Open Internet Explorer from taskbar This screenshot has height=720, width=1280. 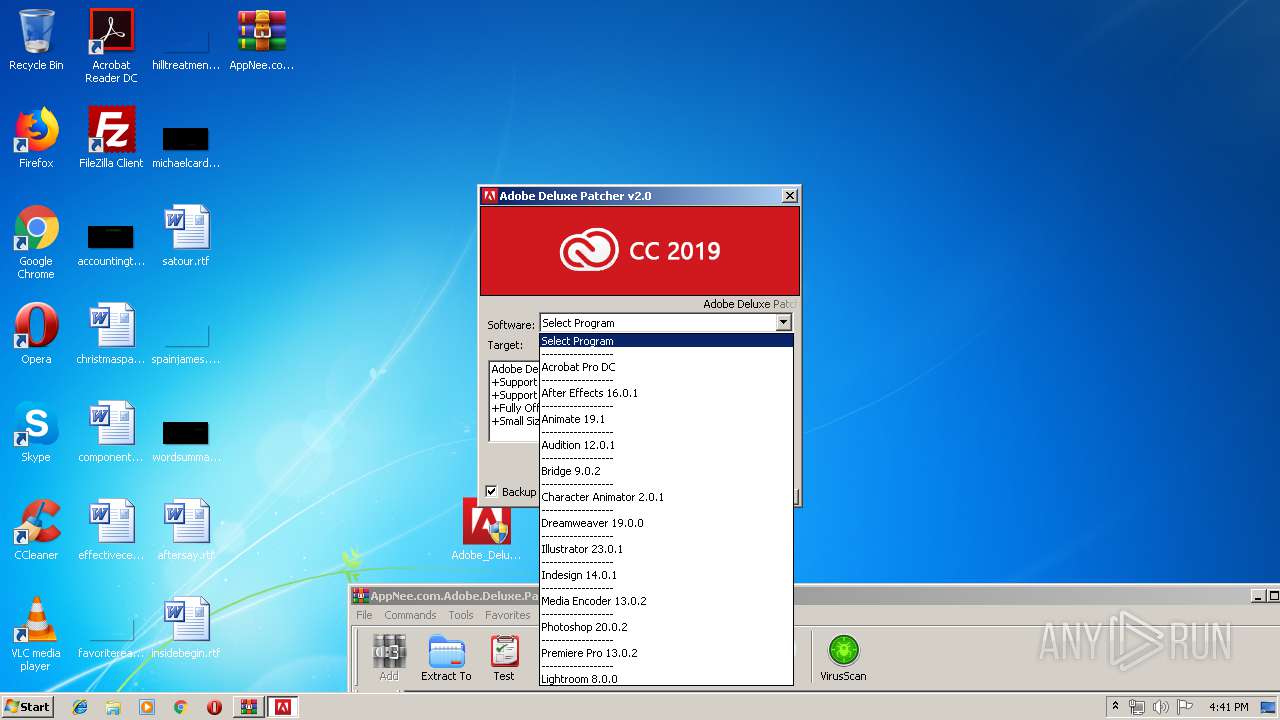click(80, 707)
